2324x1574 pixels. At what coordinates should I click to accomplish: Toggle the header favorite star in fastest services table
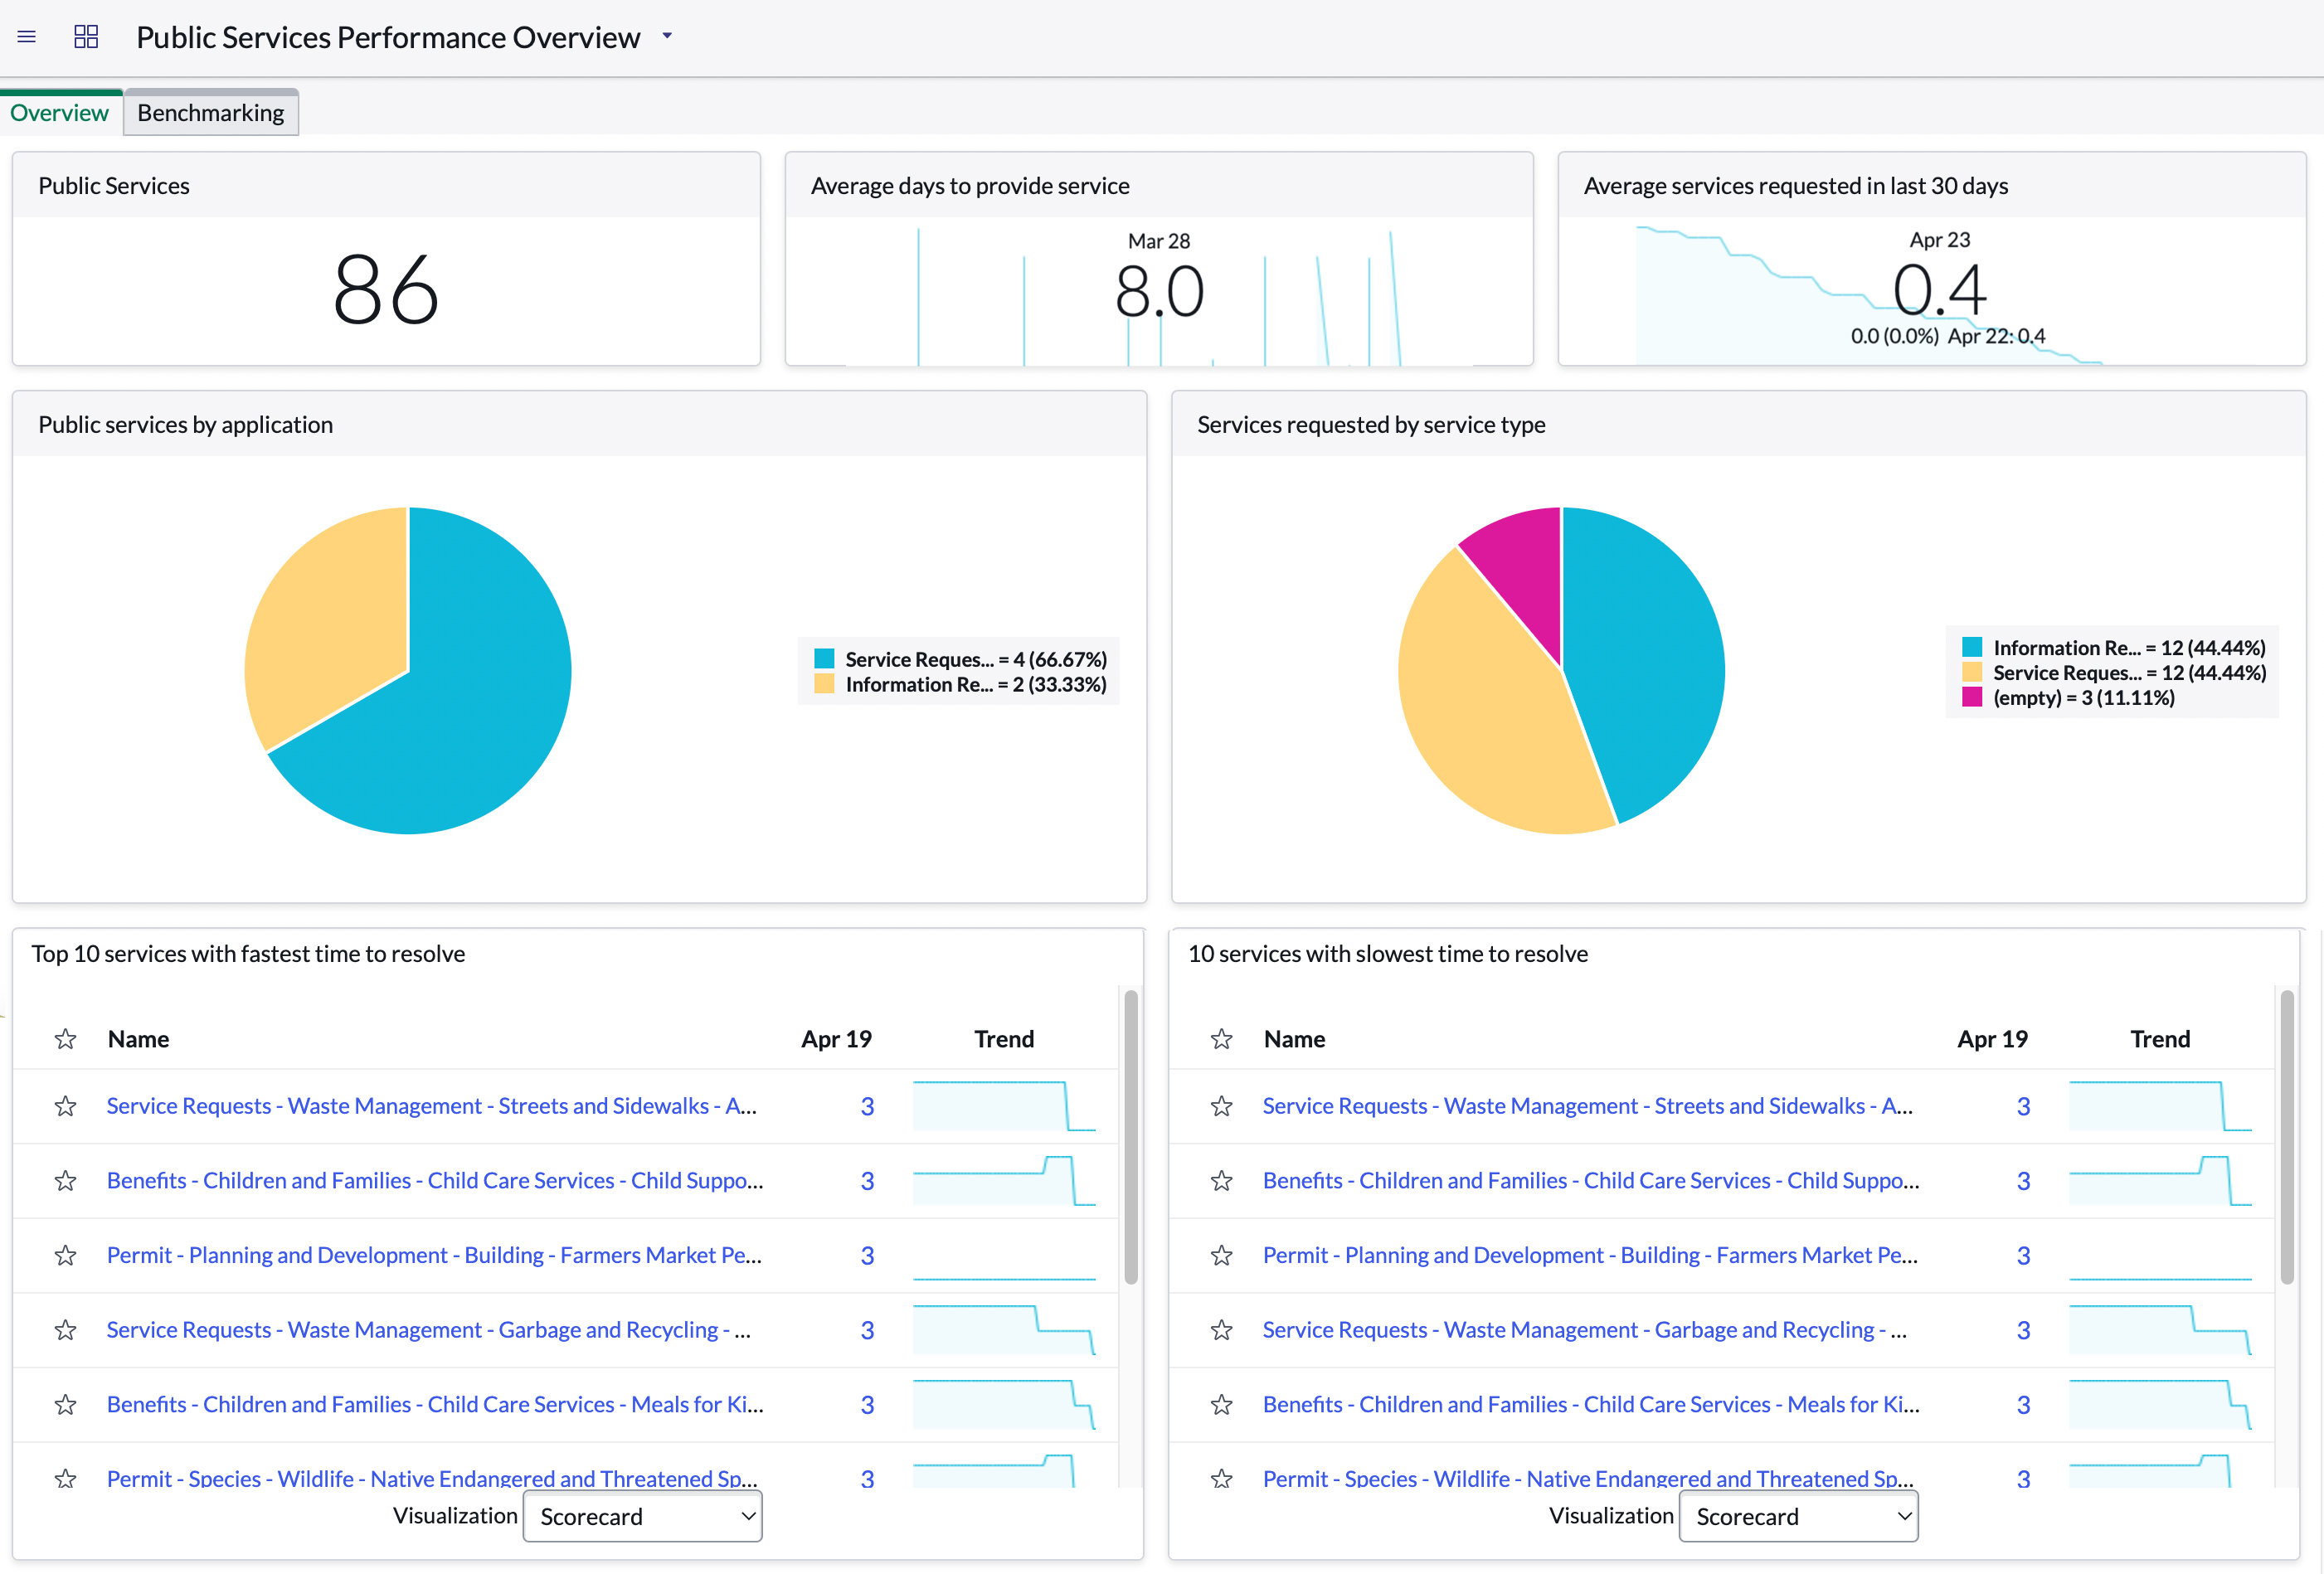66,1039
